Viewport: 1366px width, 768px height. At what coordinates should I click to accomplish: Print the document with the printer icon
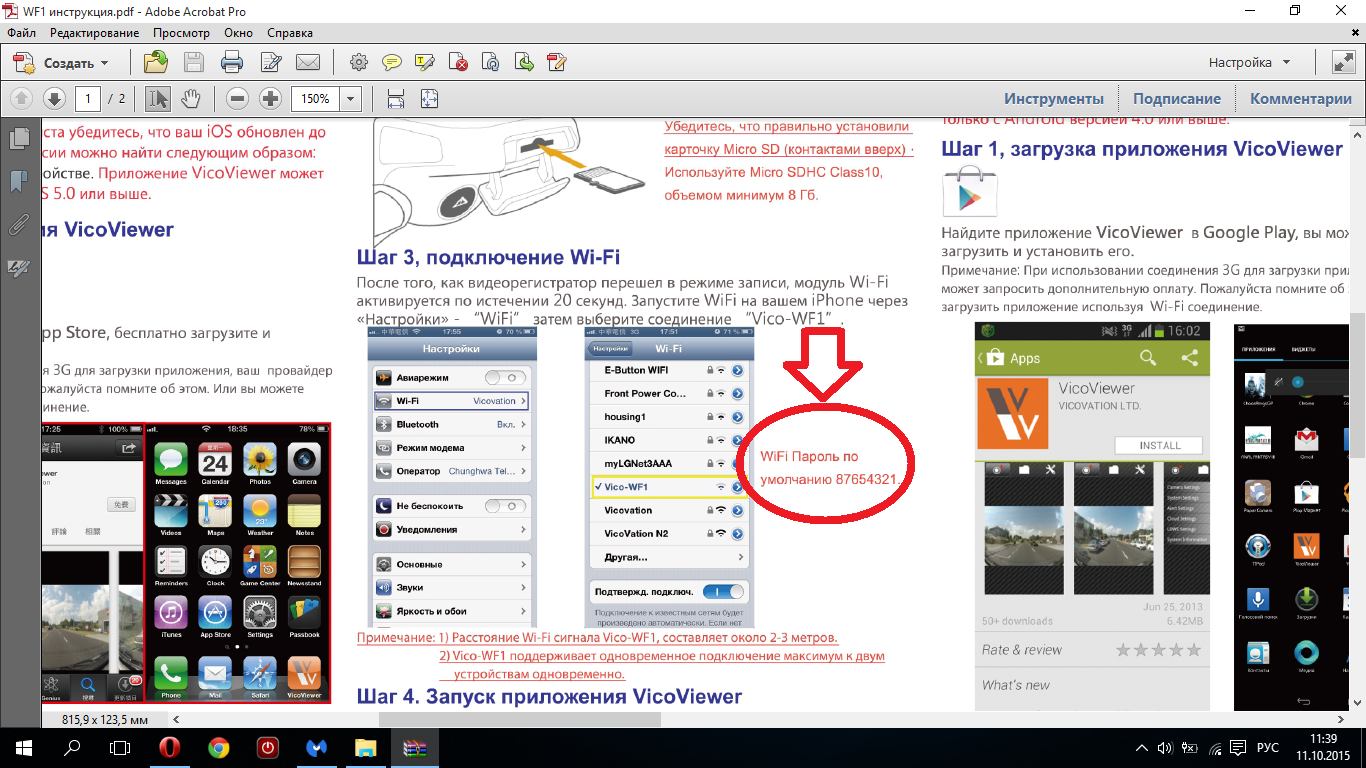pyautogui.click(x=232, y=63)
